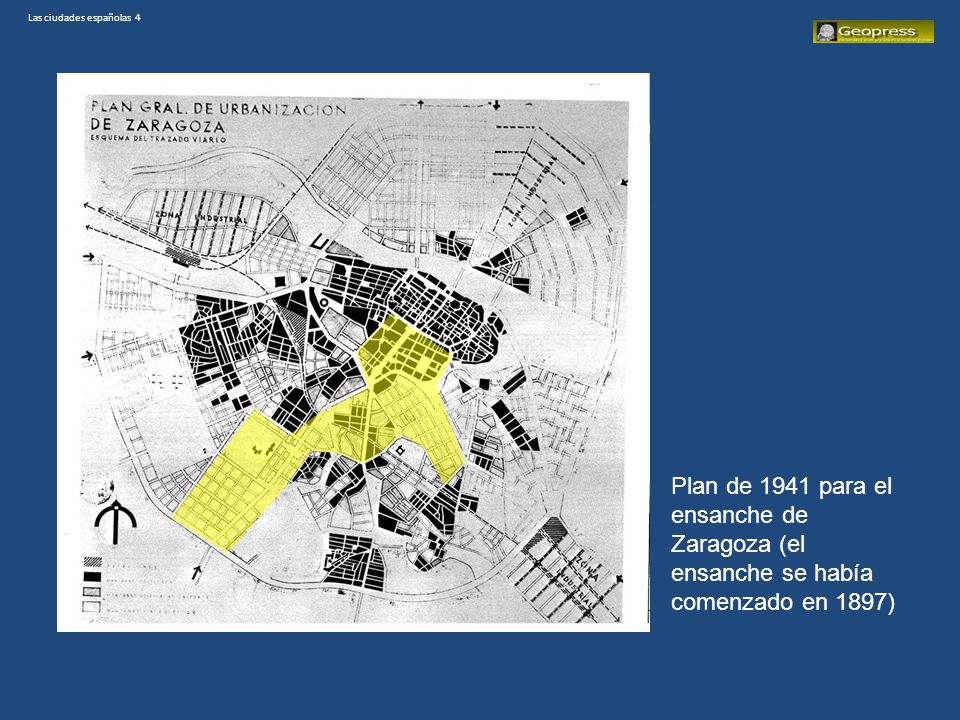Click the 'DE ZARAGOZA' title line
The width and height of the screenshot is (960, 720).
[157, 125]
